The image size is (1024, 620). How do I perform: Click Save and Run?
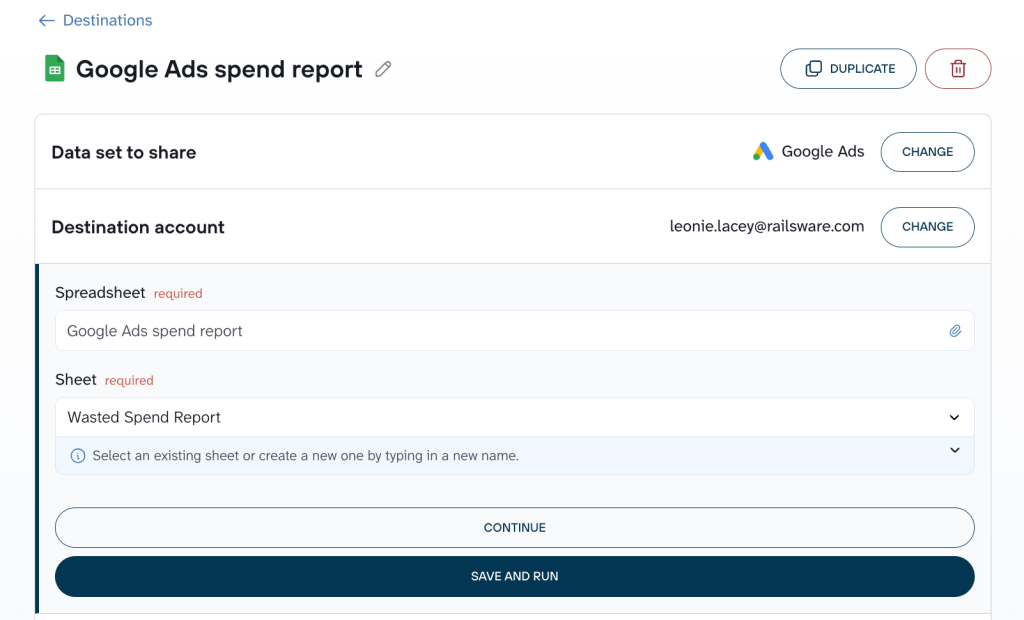[515, 576]
